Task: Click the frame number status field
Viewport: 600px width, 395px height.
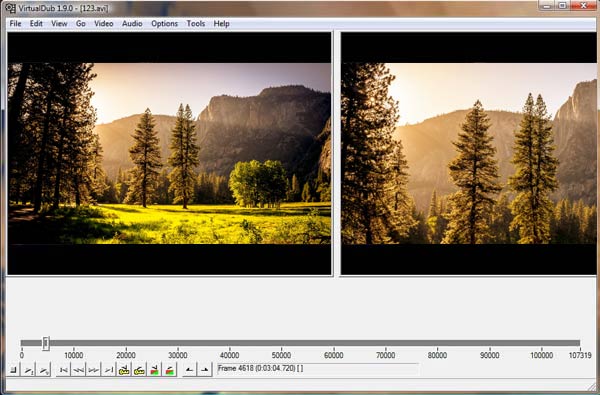Action: (318, 369)
